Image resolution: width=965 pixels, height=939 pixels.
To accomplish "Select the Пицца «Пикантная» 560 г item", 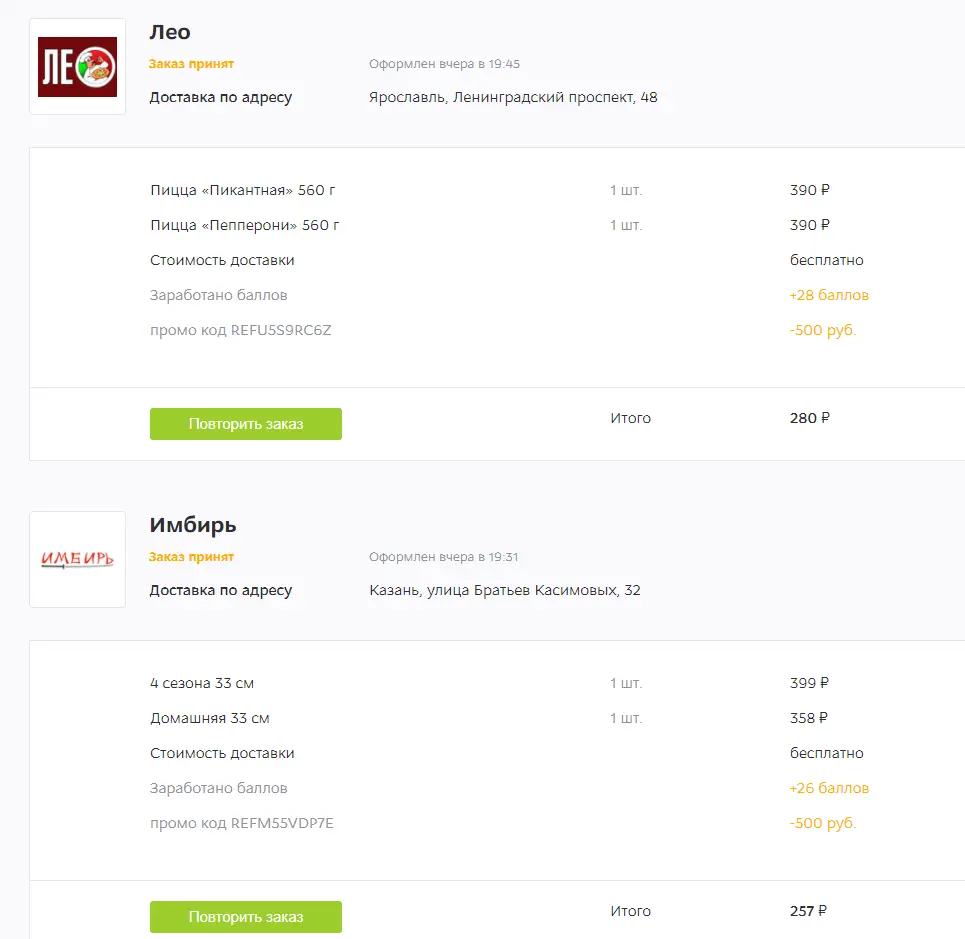I will [242, 190].
